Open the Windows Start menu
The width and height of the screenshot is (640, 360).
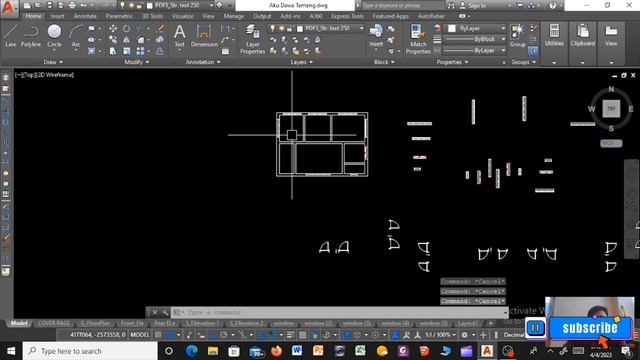coord(11,351)
